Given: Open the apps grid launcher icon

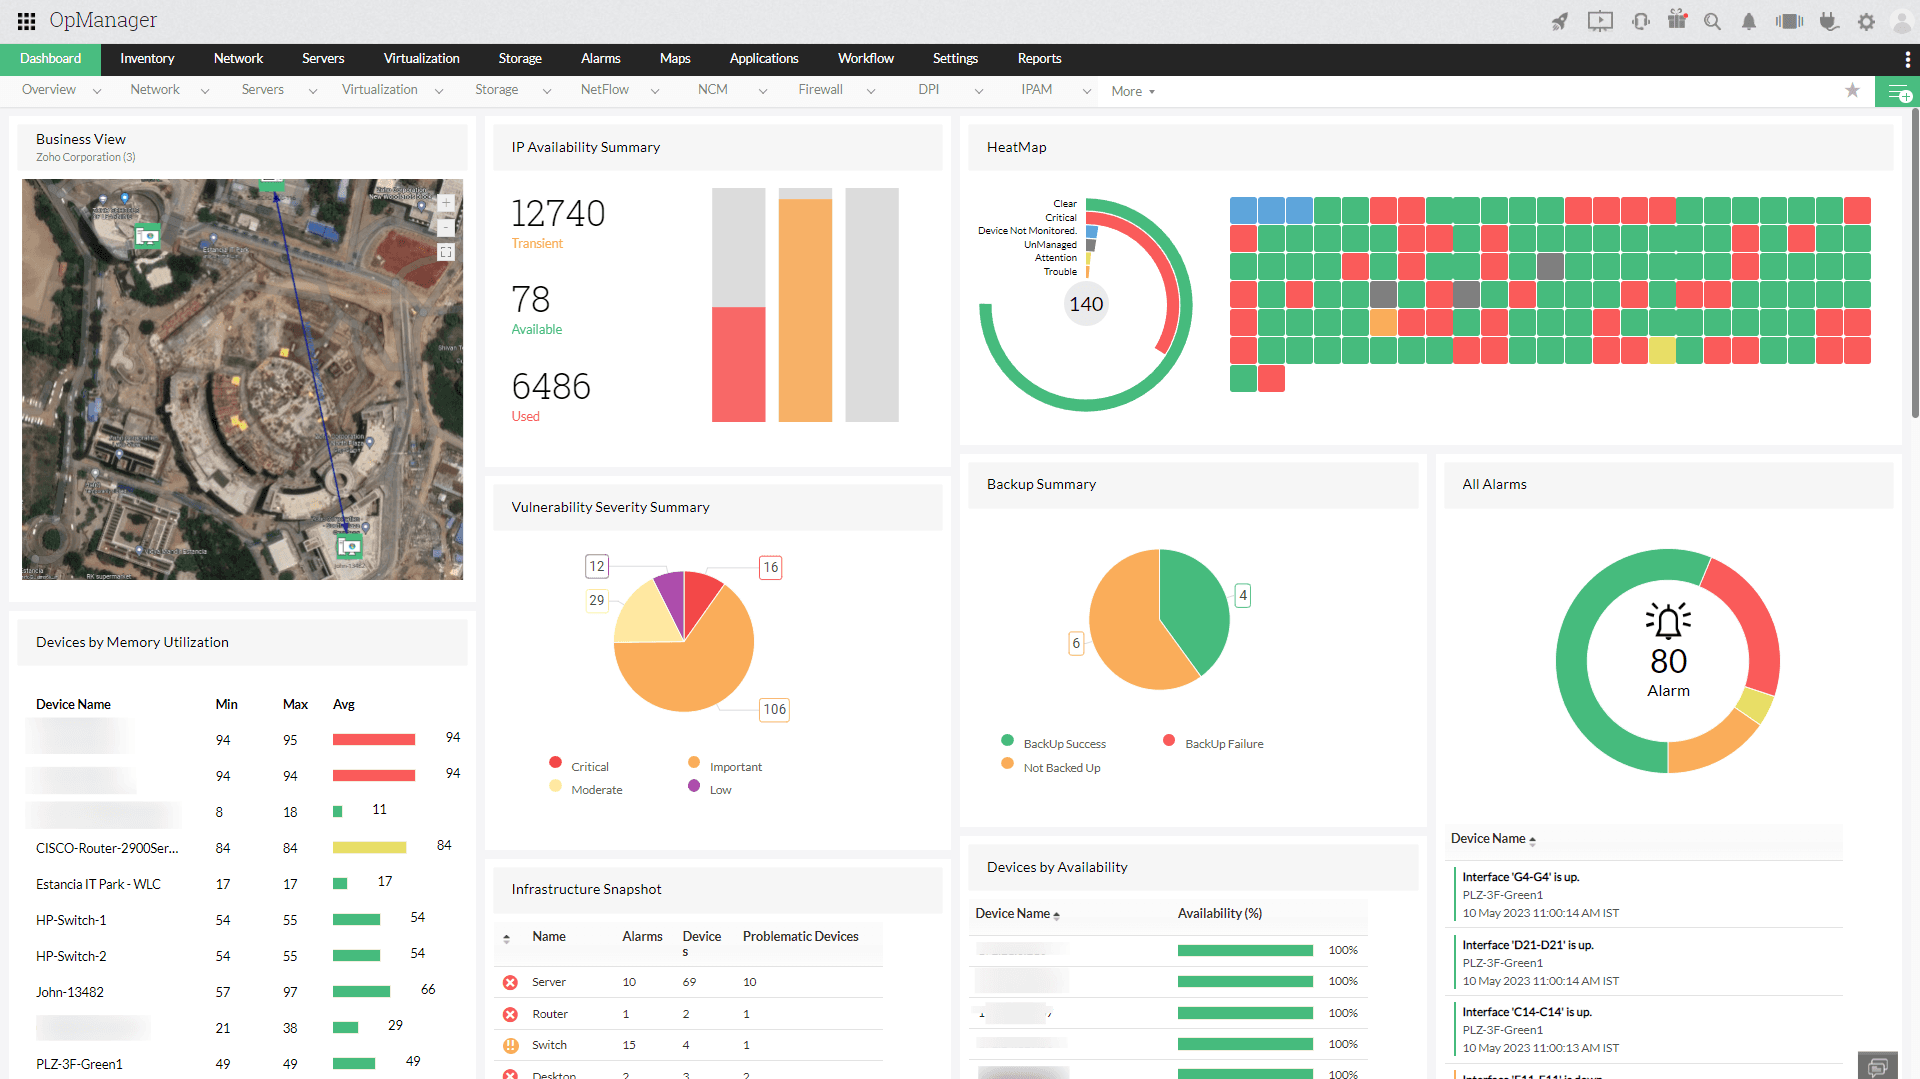Looking at the screenshot, I should coord(26,21).
